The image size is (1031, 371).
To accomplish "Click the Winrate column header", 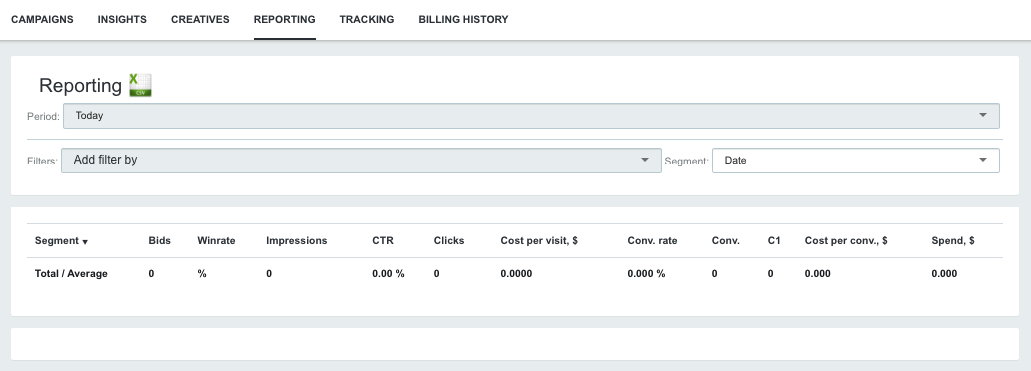I will (216, 241).
